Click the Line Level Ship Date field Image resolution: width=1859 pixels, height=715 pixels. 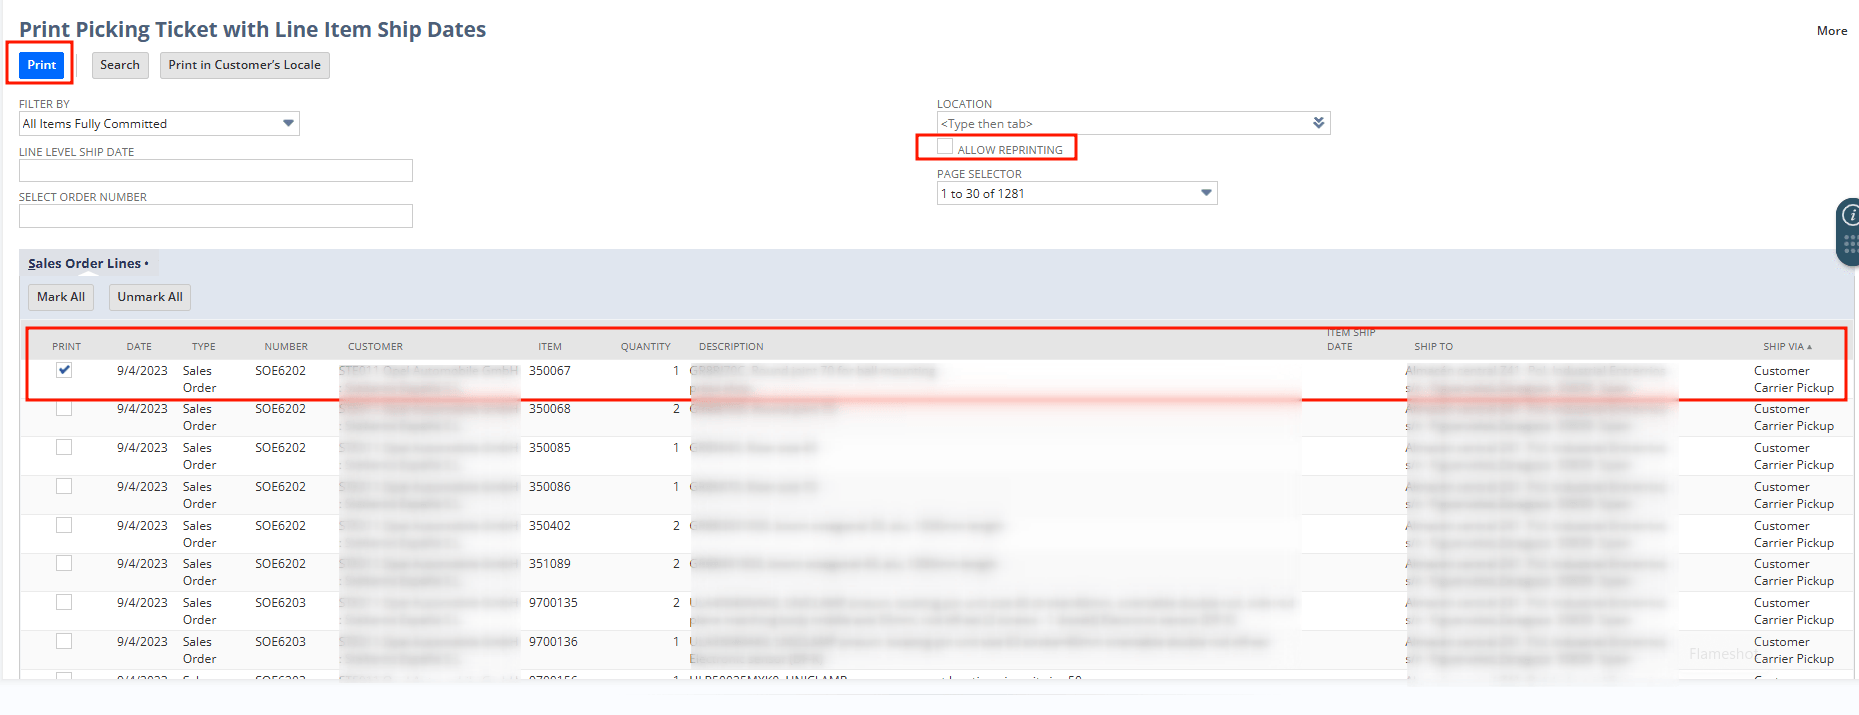[215, 171]
